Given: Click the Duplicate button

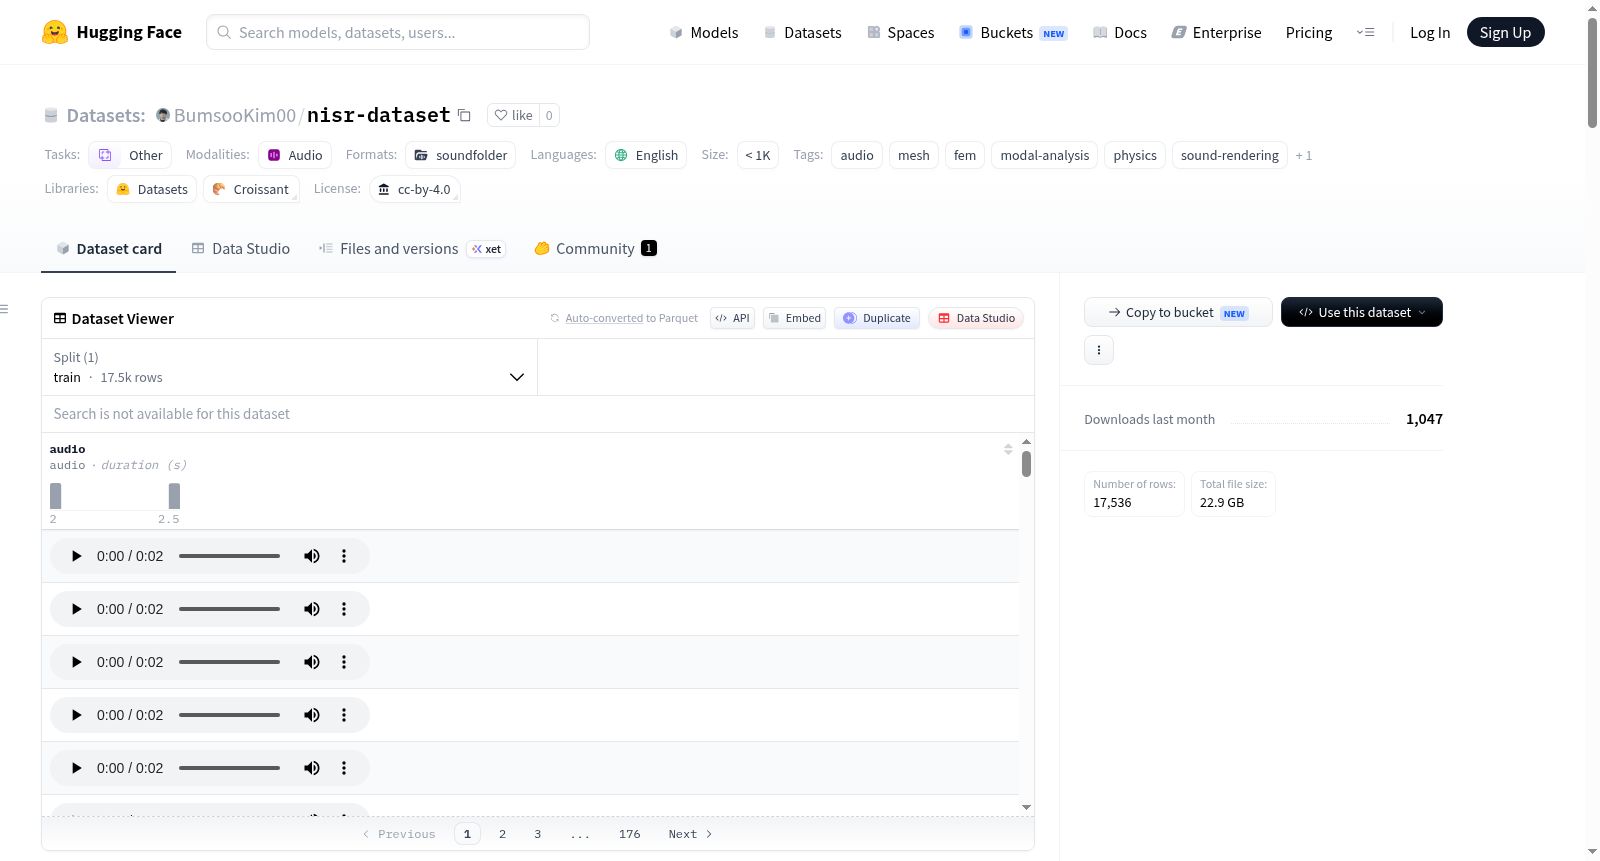Looking at the screenshot, I should point(877,318).
